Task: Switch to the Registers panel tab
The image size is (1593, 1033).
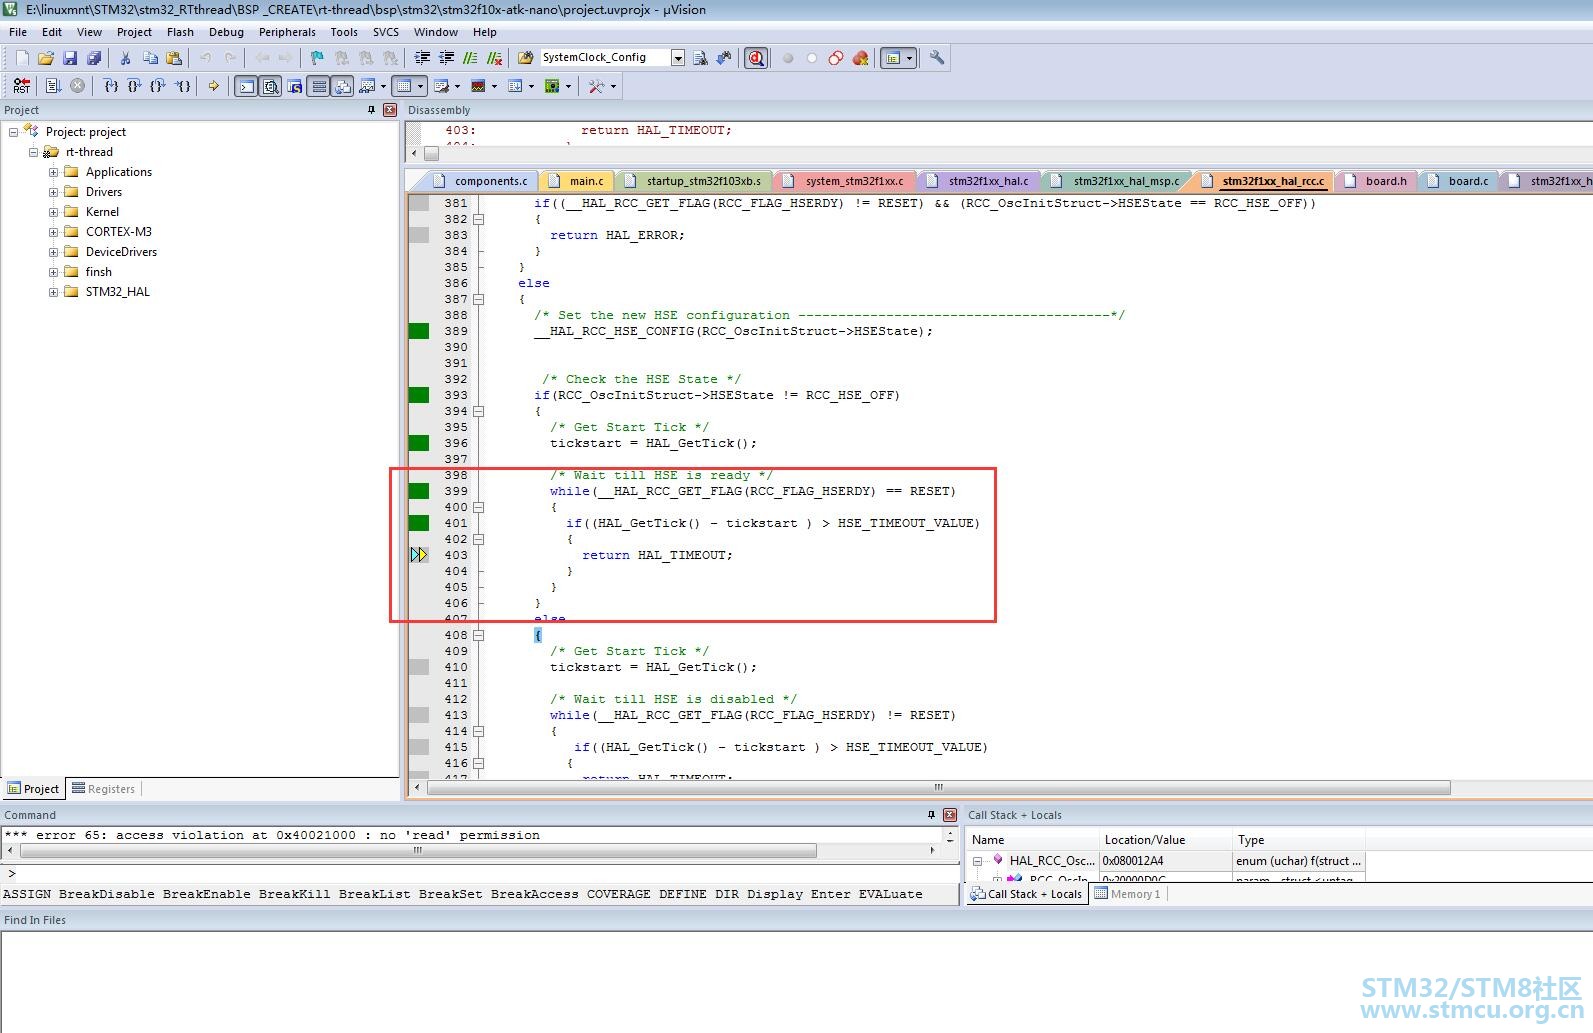Action: coord(103,789)
